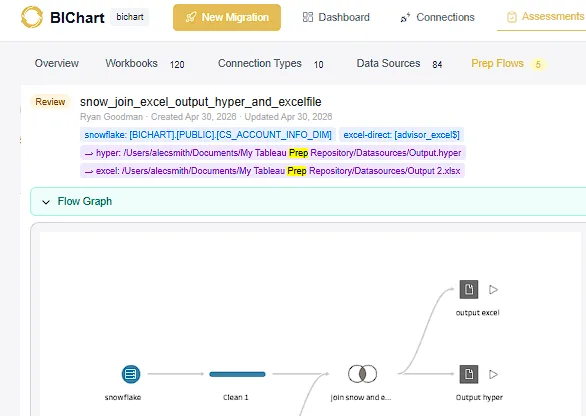Click the excel Output 2.xlsx output path
The width and height of the screenshot is (586, 416).
[x=272, y=171]
